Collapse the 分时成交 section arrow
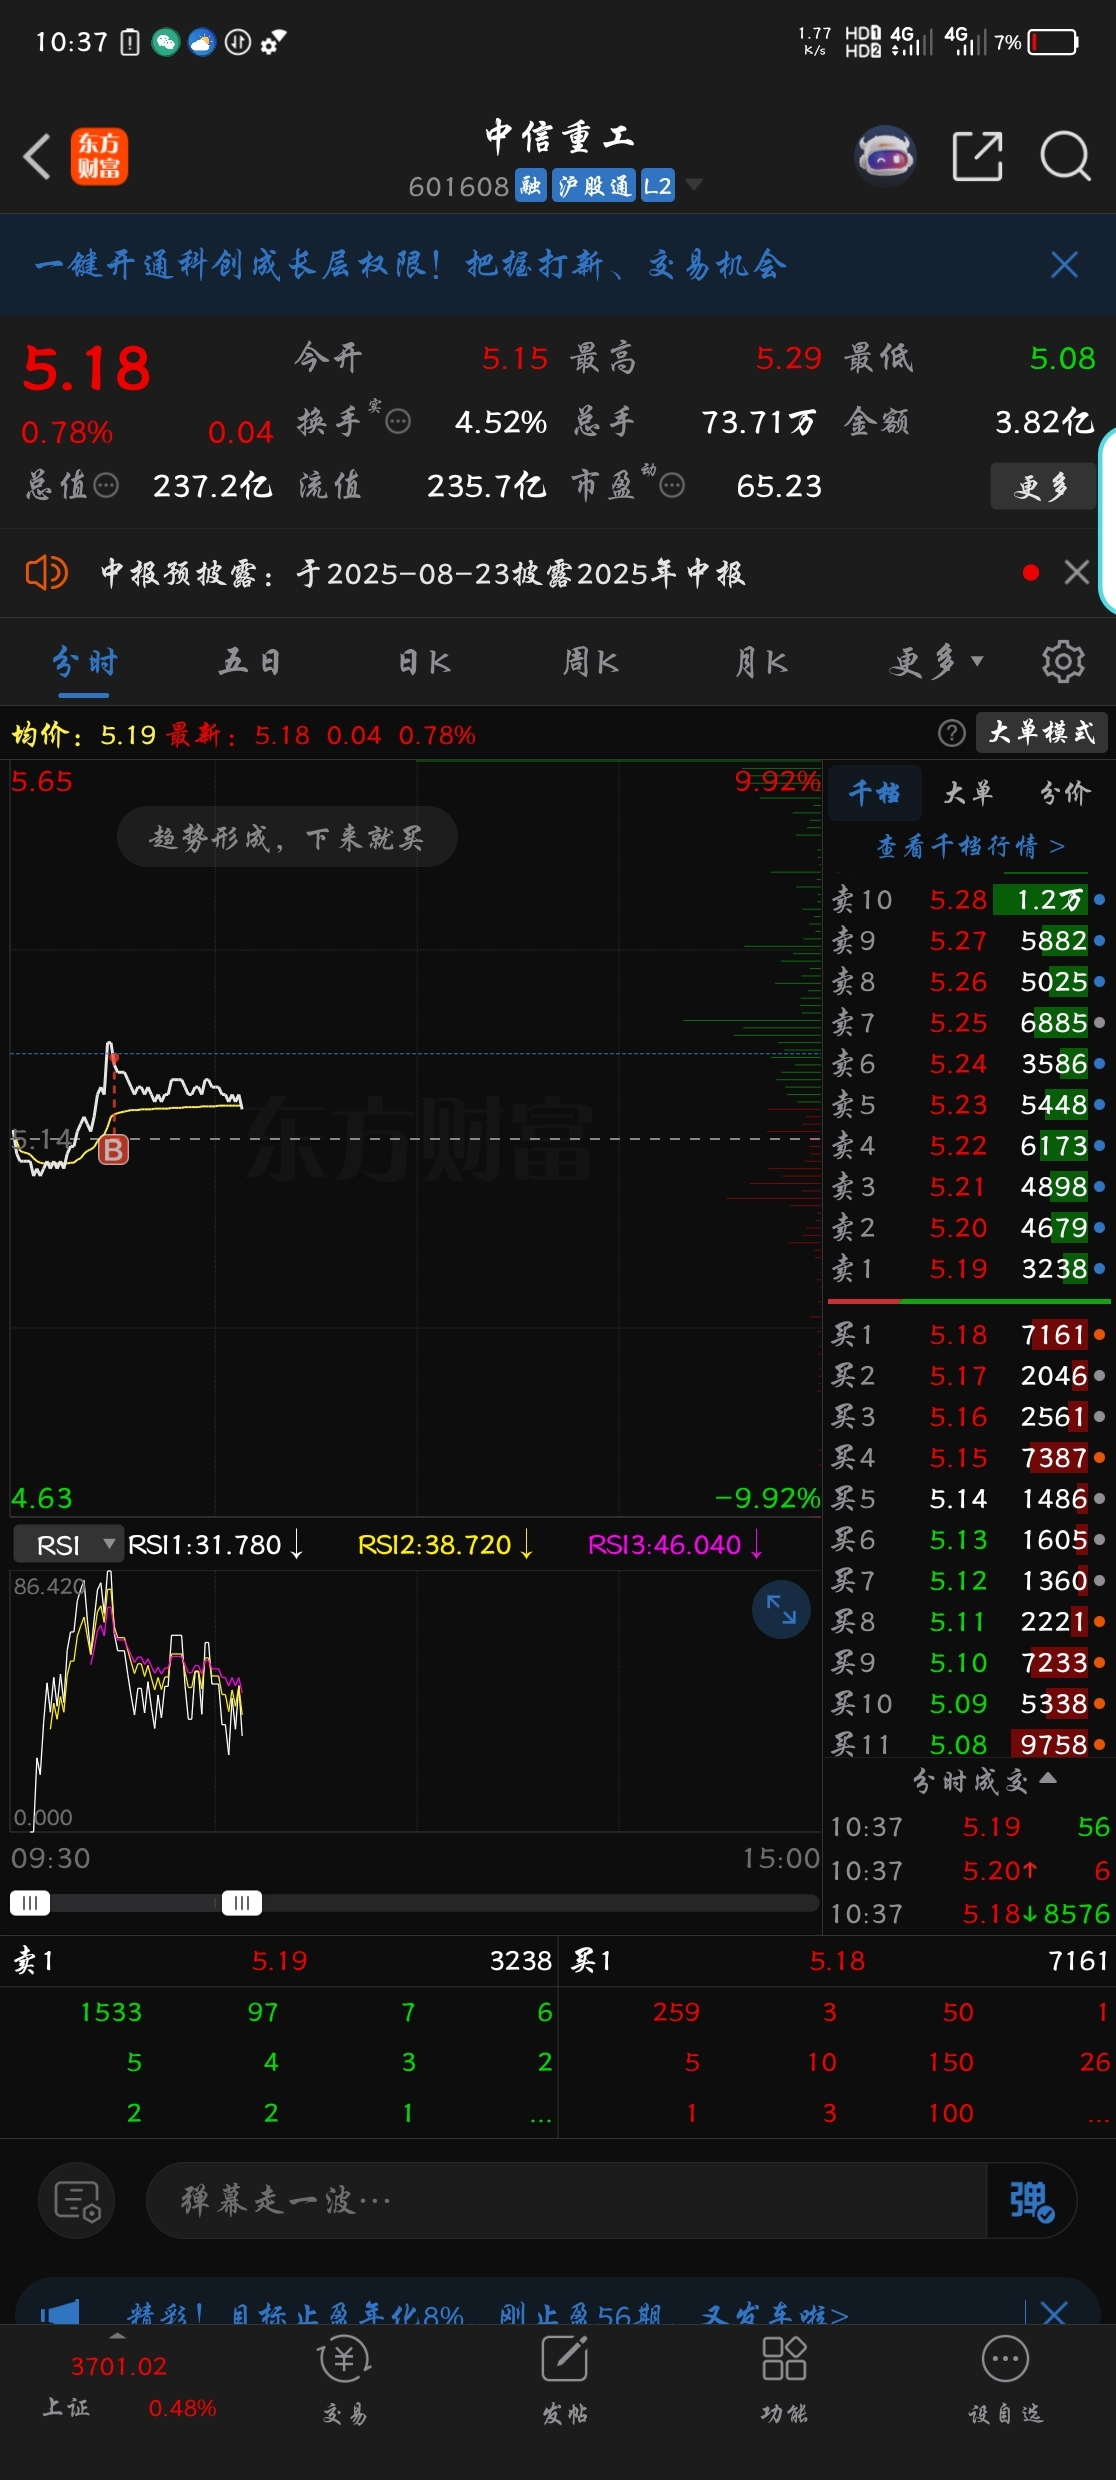Screen dimensions: 1116x2480 point(1048,1777)
